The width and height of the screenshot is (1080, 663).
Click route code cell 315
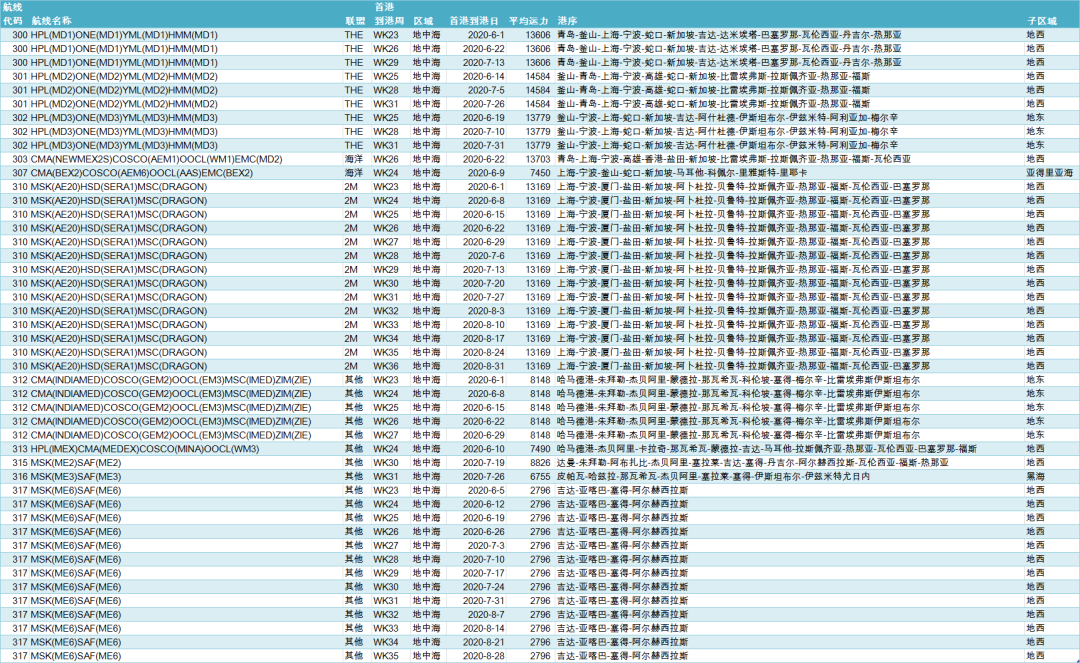click(20, 463)
